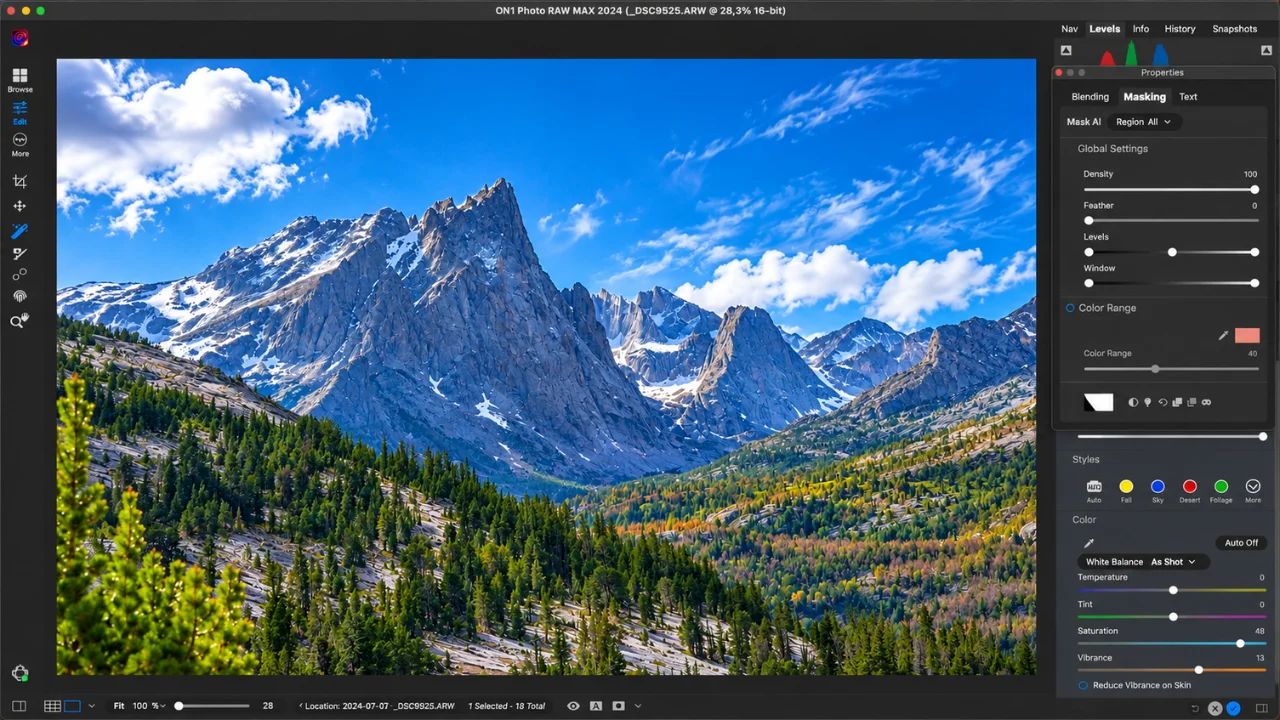Select single image view icon
The width and height of the screenshot is (1280, 720).
pyautogui.click(x=72, y=706)
